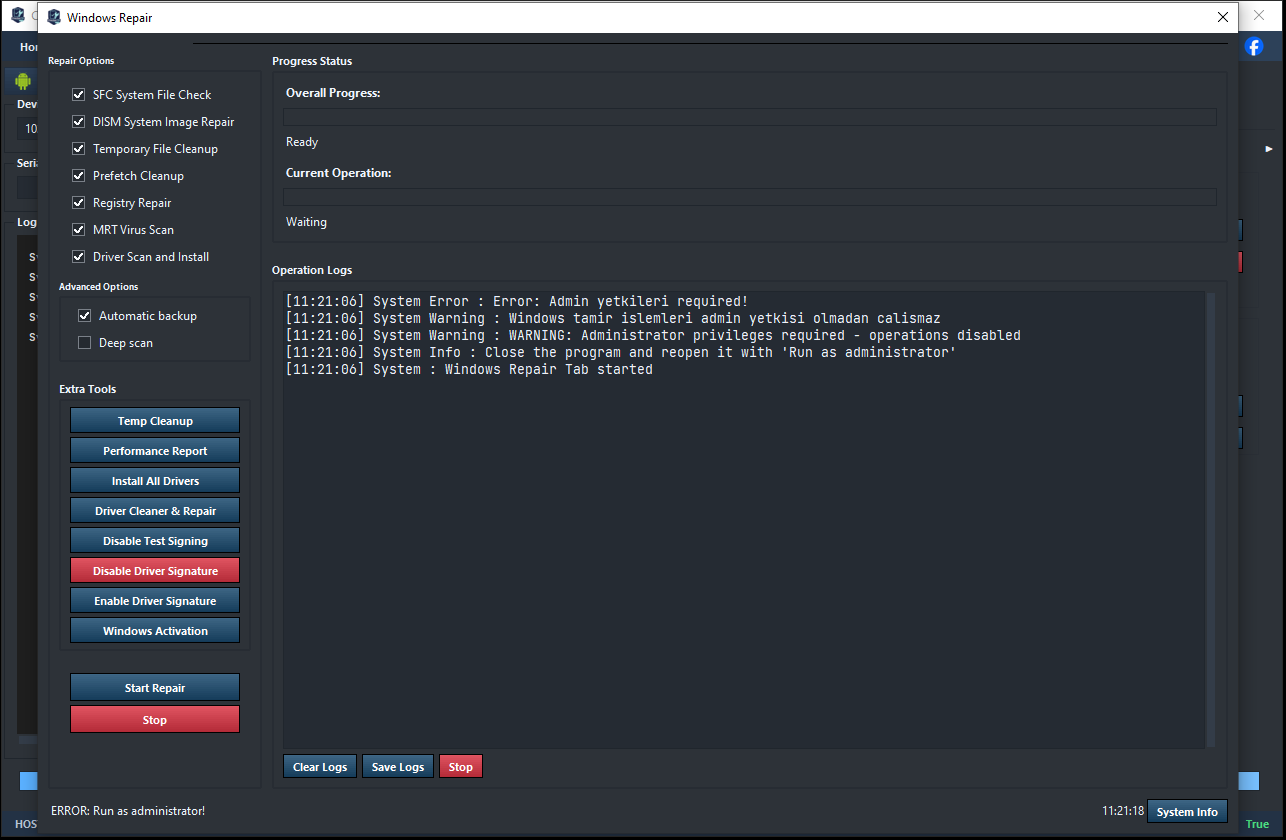The width and height of the screenshot is (1286, 840).
Task: Click the green Android icon
Action: click(23, 81)
